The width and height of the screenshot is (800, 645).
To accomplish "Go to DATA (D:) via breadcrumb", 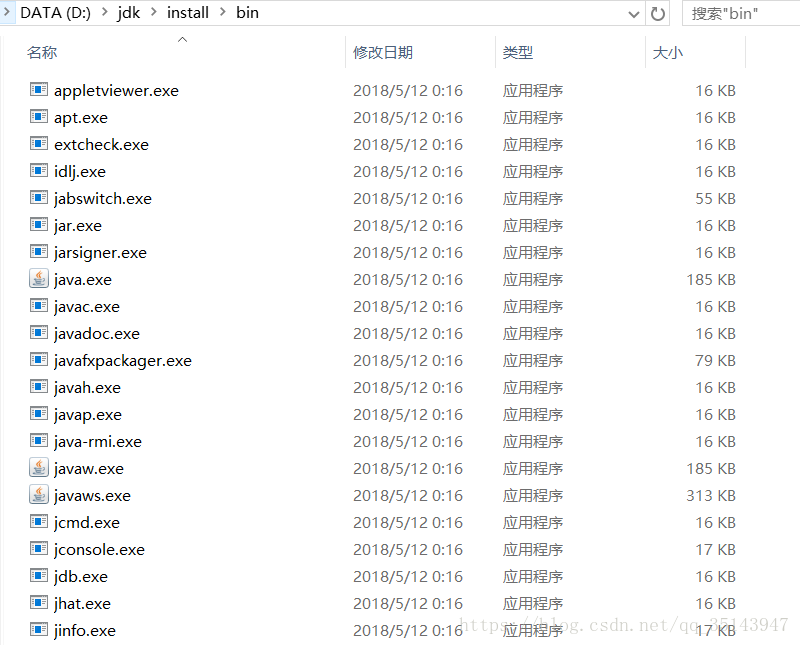I will [x=57, y=13].
